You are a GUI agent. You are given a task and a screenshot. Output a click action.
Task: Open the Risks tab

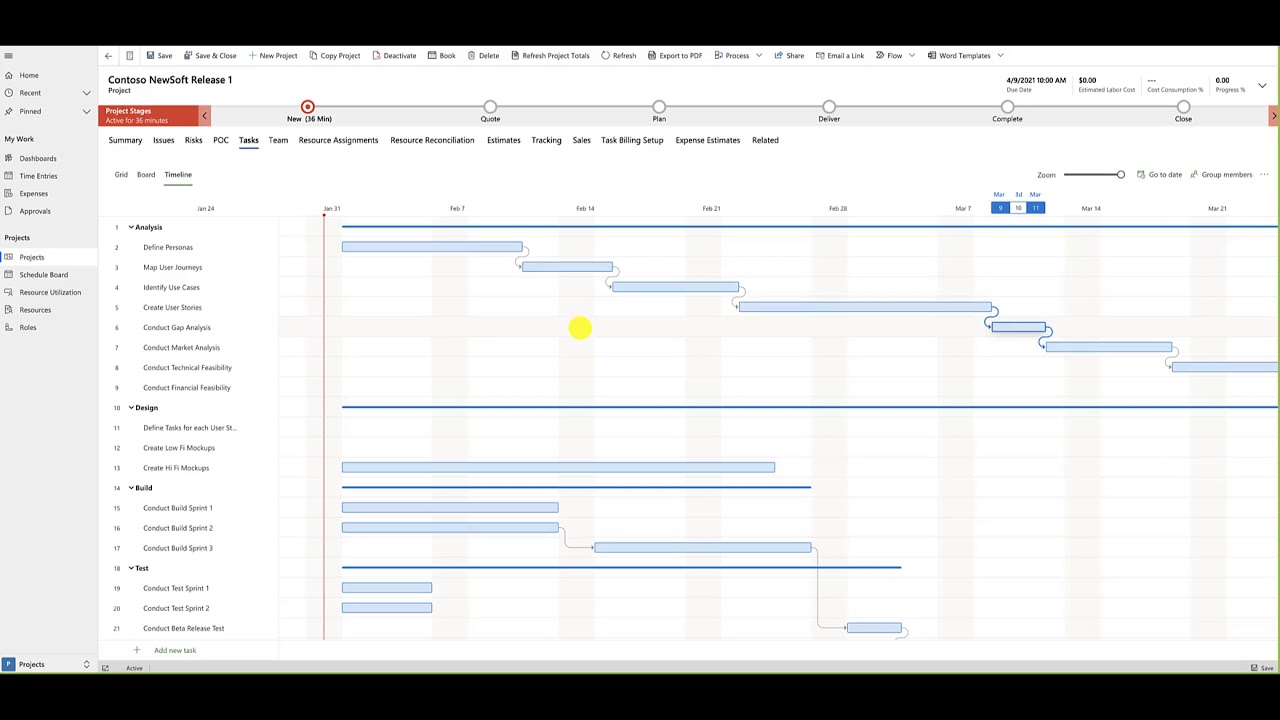pos(193,140)
